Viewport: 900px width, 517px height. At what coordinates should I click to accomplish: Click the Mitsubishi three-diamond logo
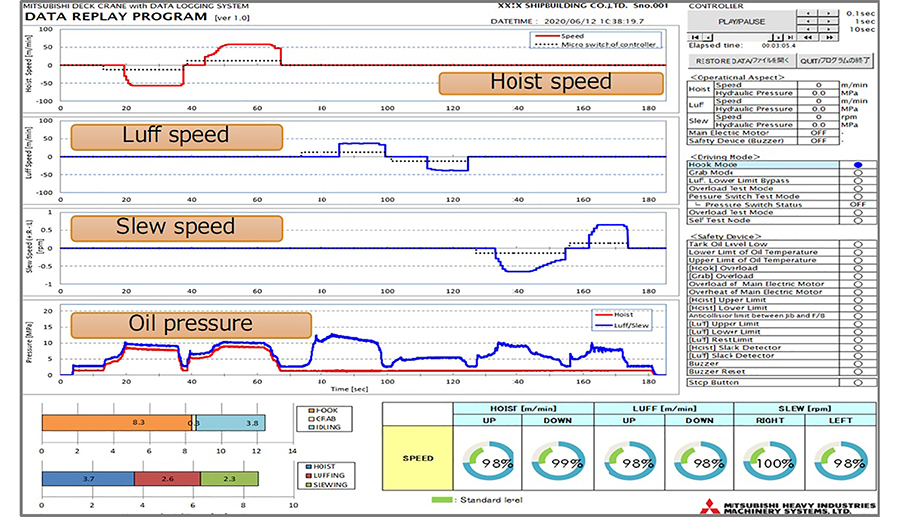coord(710,506)
